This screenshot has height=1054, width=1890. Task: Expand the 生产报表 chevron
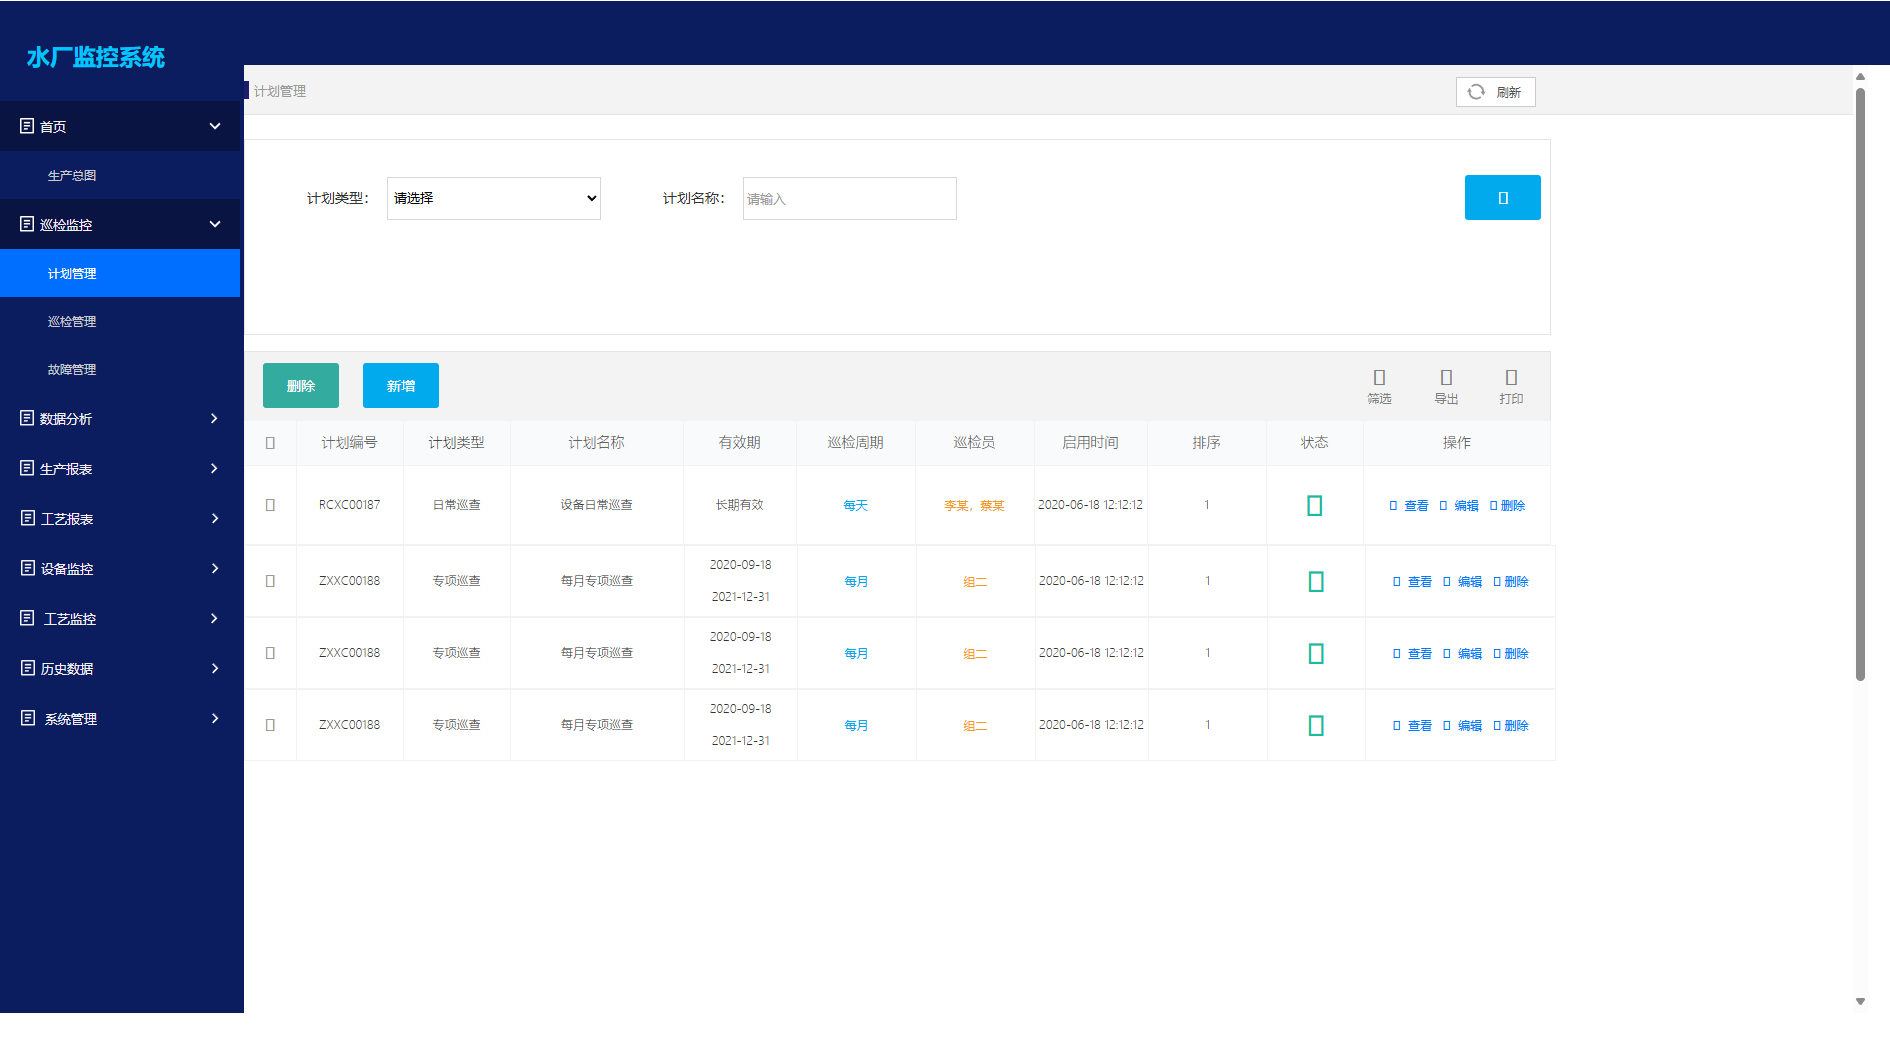point(214,468)
